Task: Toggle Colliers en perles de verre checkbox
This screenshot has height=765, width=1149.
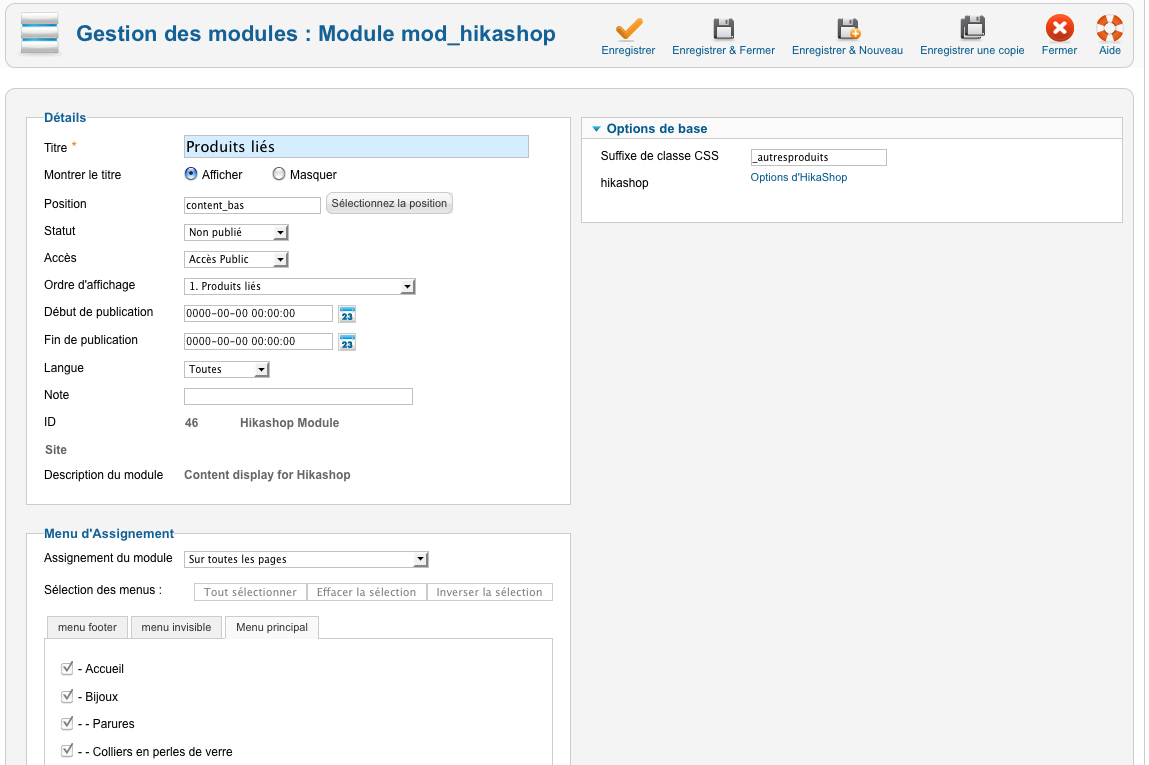Action: point(67,751)
